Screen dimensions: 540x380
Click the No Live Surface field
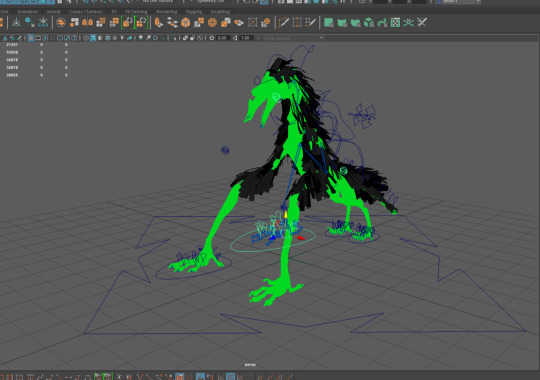158,1
